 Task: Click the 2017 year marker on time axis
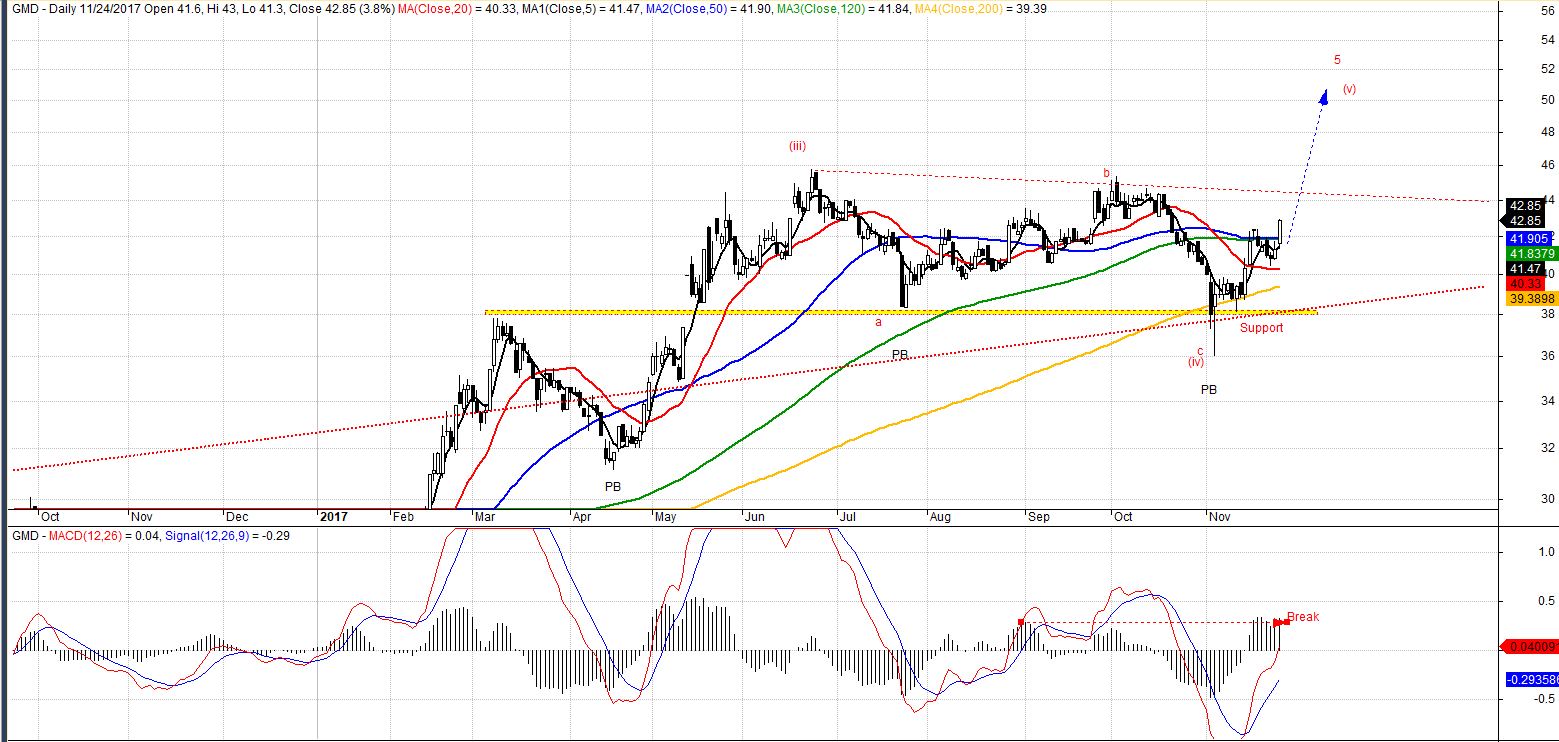[333, 517]
